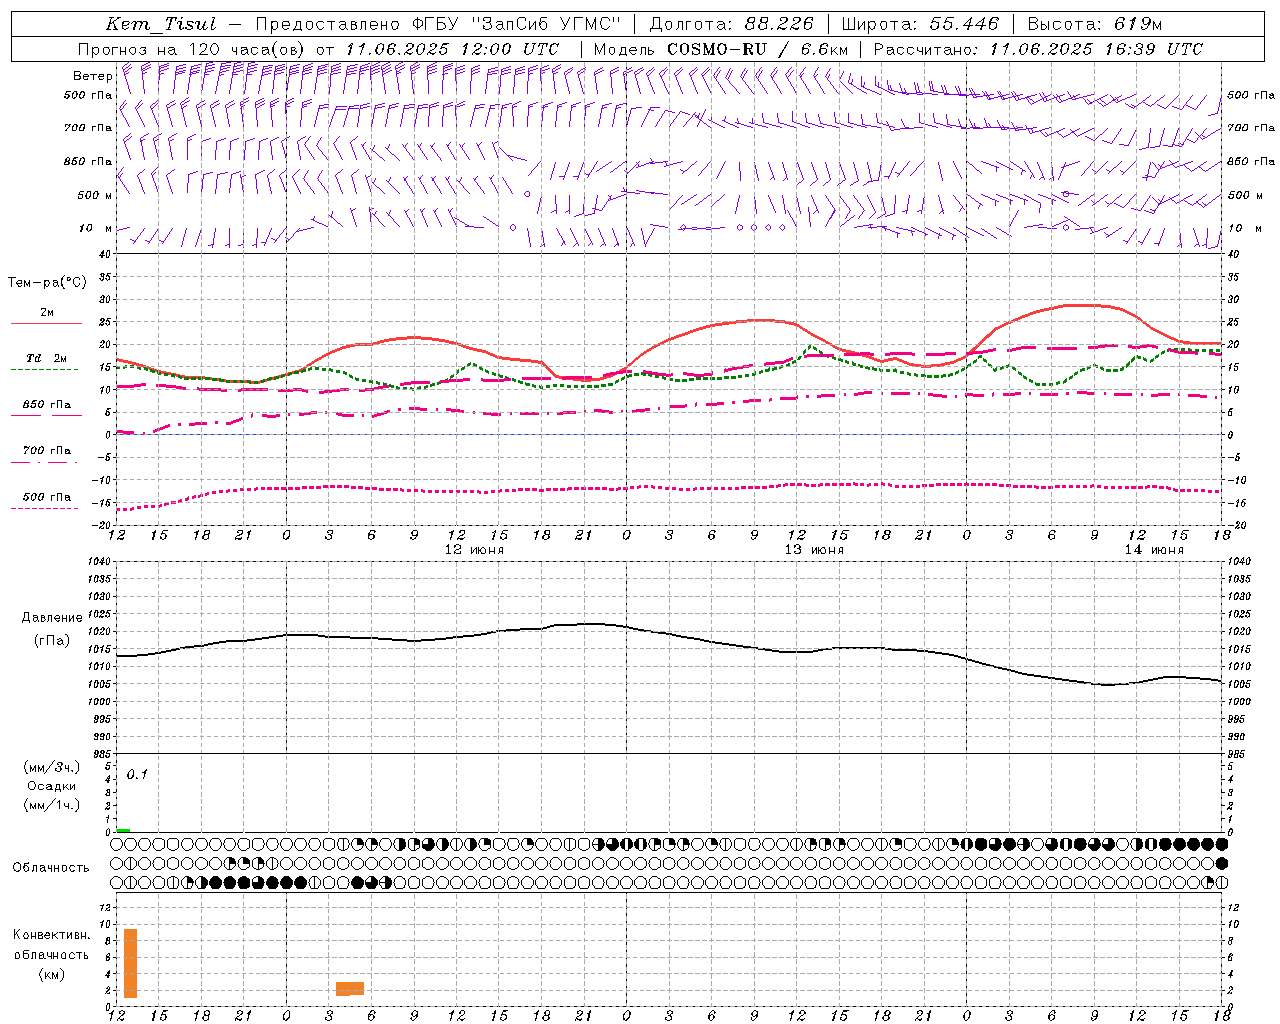
Task: Click the line sample under 700 гПа legend
Action: coord(44,462)
